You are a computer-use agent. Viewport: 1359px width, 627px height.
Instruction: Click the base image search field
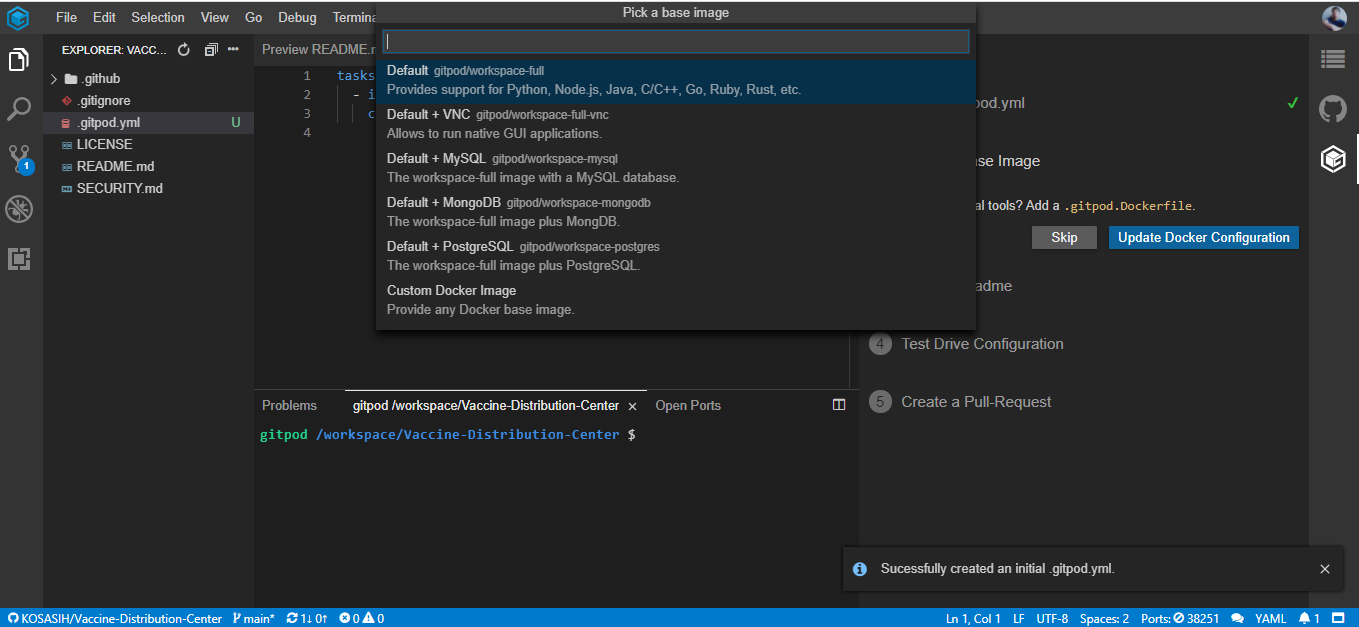tap(676, 41)
